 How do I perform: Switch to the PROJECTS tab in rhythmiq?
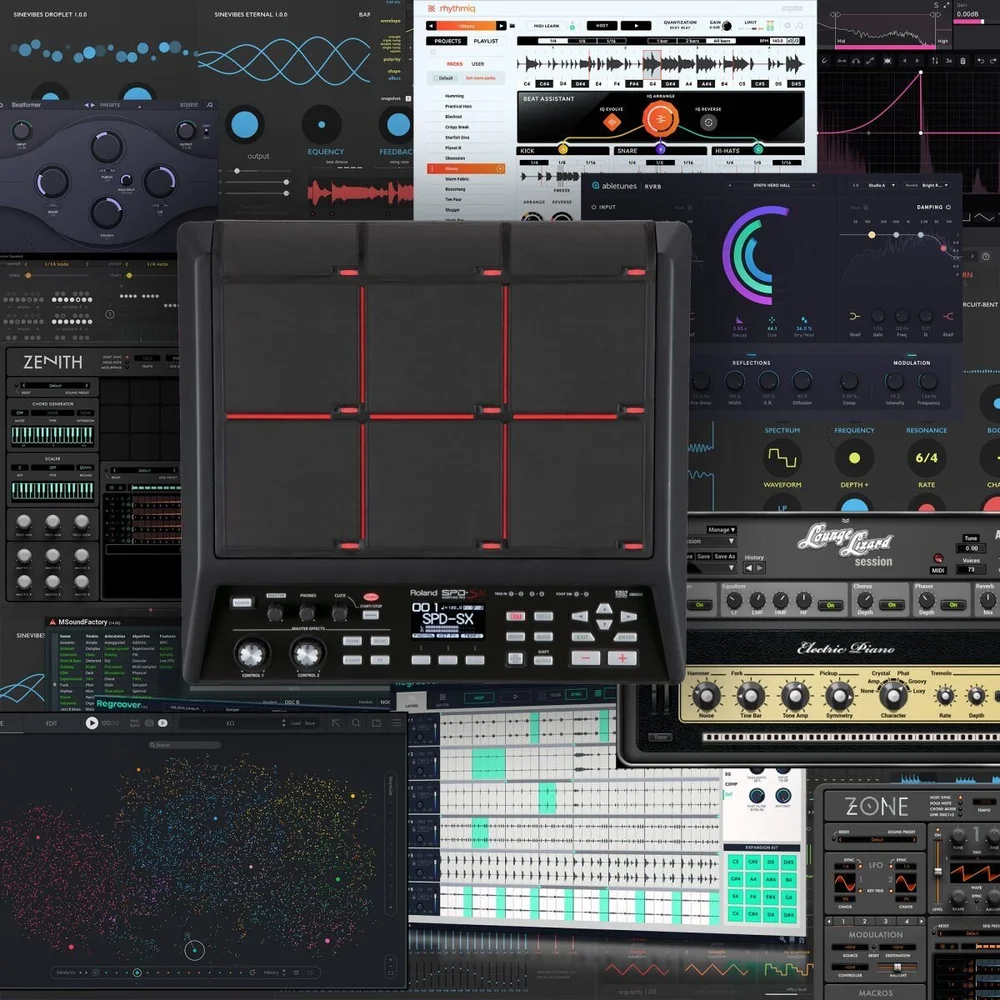[x=448, y=41]
